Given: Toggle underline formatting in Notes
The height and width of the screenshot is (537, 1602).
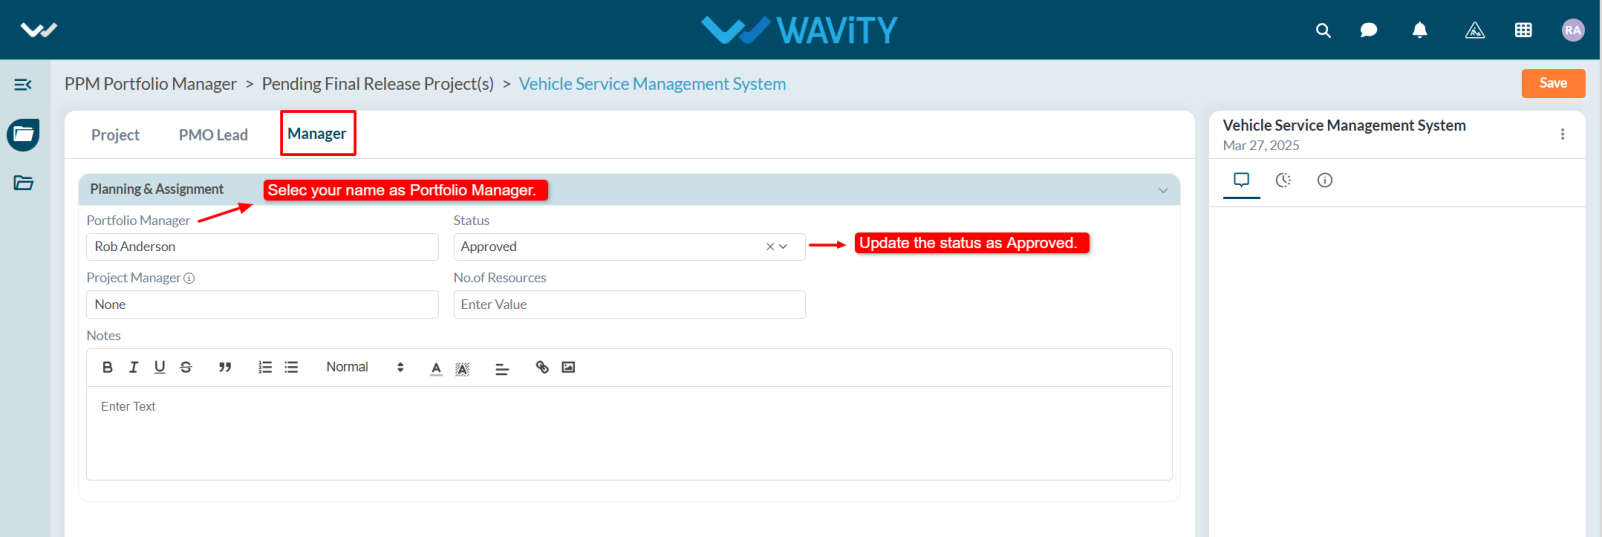Looking at the screenshot, I should tap(159, 367).
